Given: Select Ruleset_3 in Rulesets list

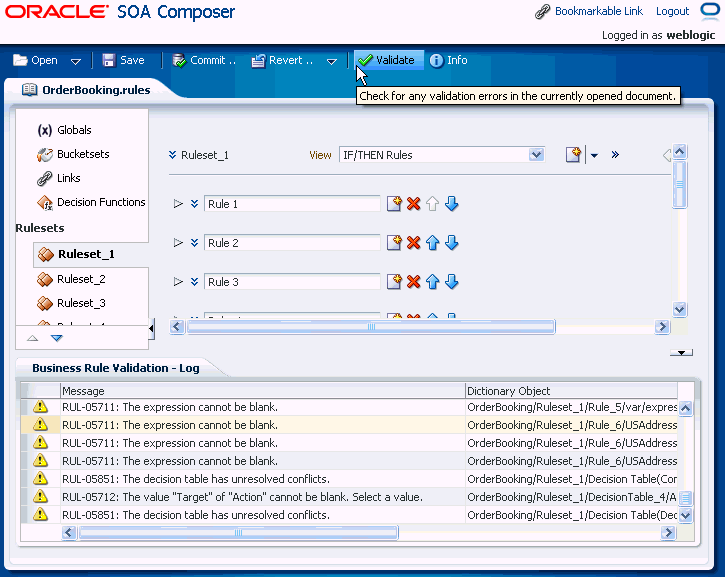Looking at the screenshot, I should [x=72, y=303].
